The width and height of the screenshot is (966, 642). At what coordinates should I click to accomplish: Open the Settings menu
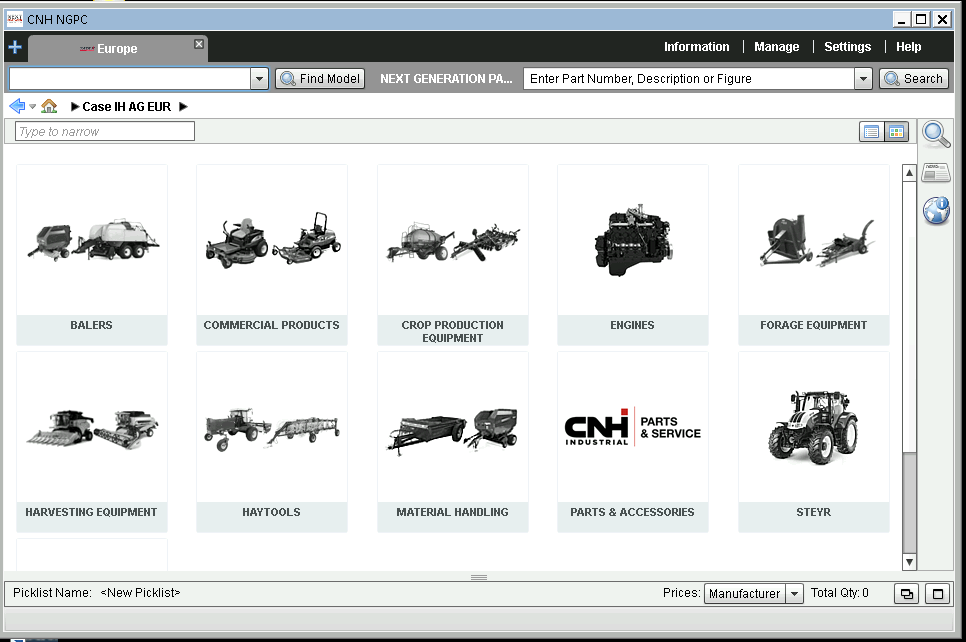(847, 47)
